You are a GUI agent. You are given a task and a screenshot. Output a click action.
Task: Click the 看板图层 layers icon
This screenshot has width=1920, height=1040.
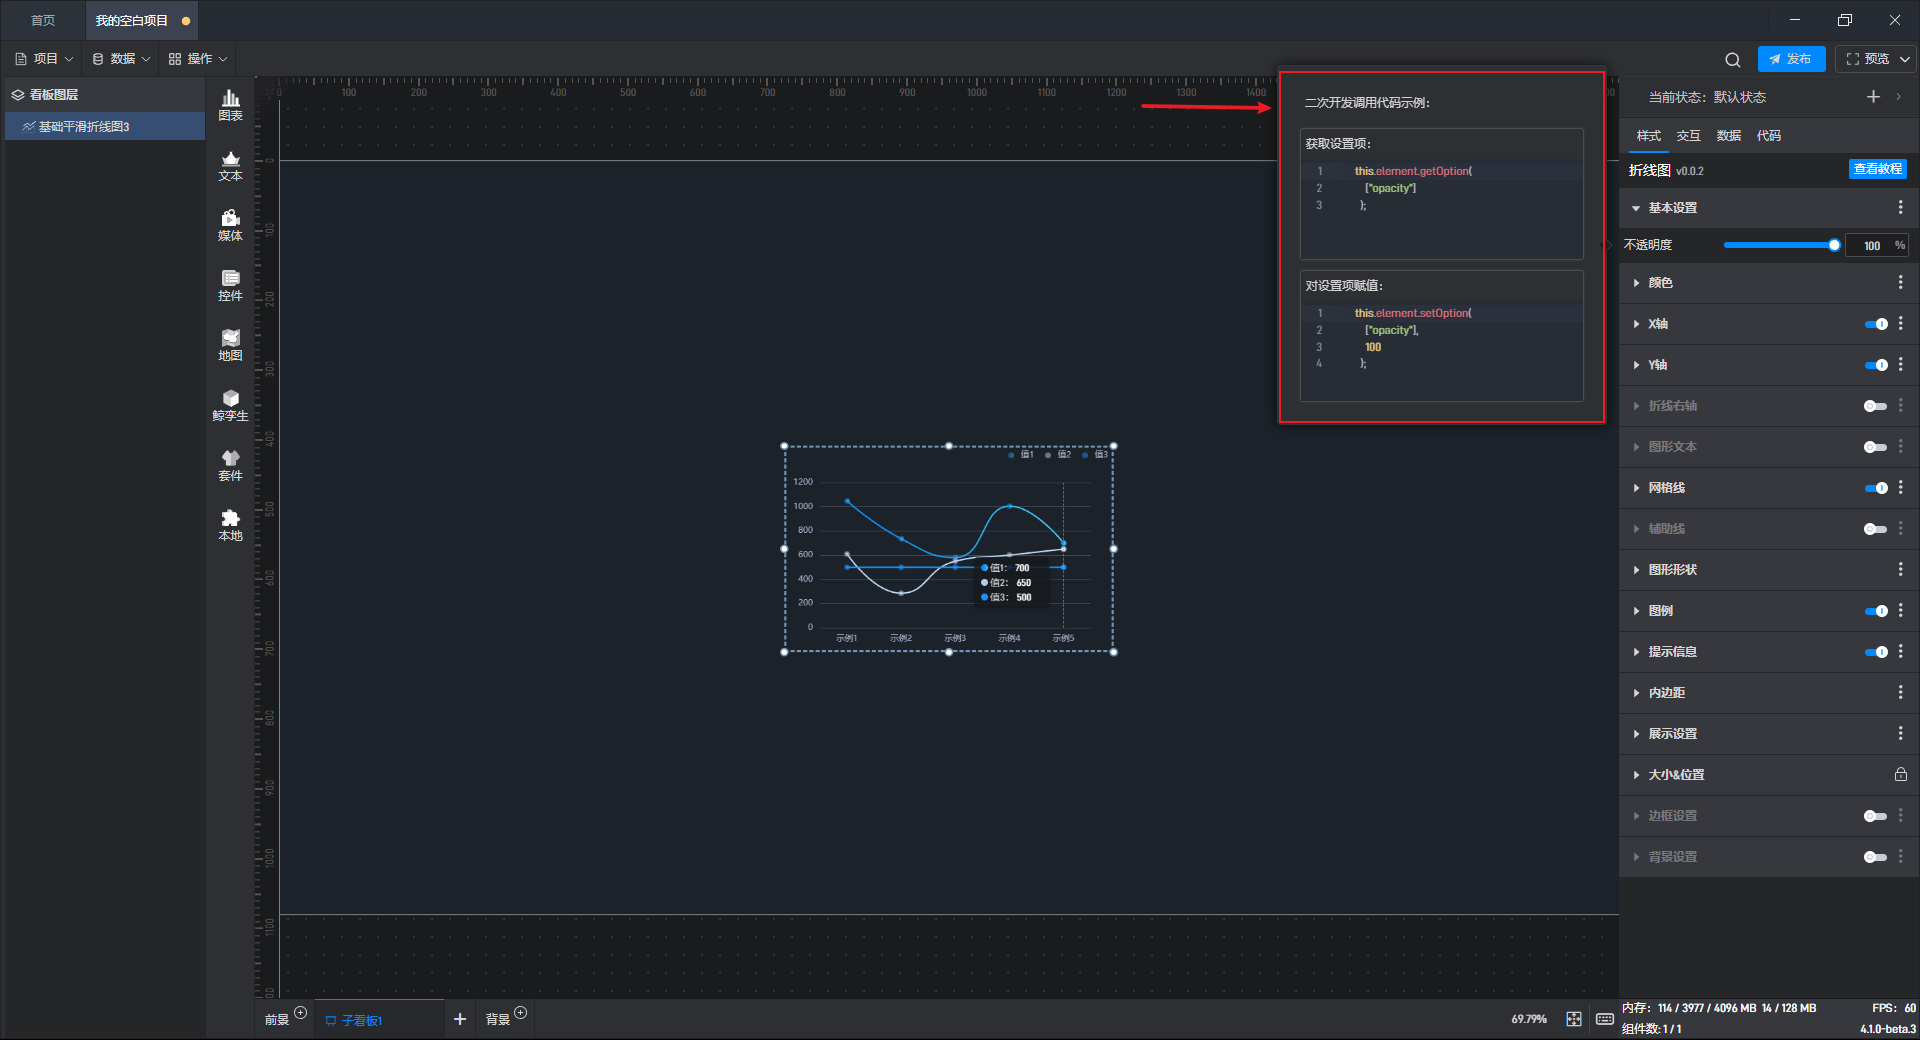pyautogui.click(x=18, y=95)
